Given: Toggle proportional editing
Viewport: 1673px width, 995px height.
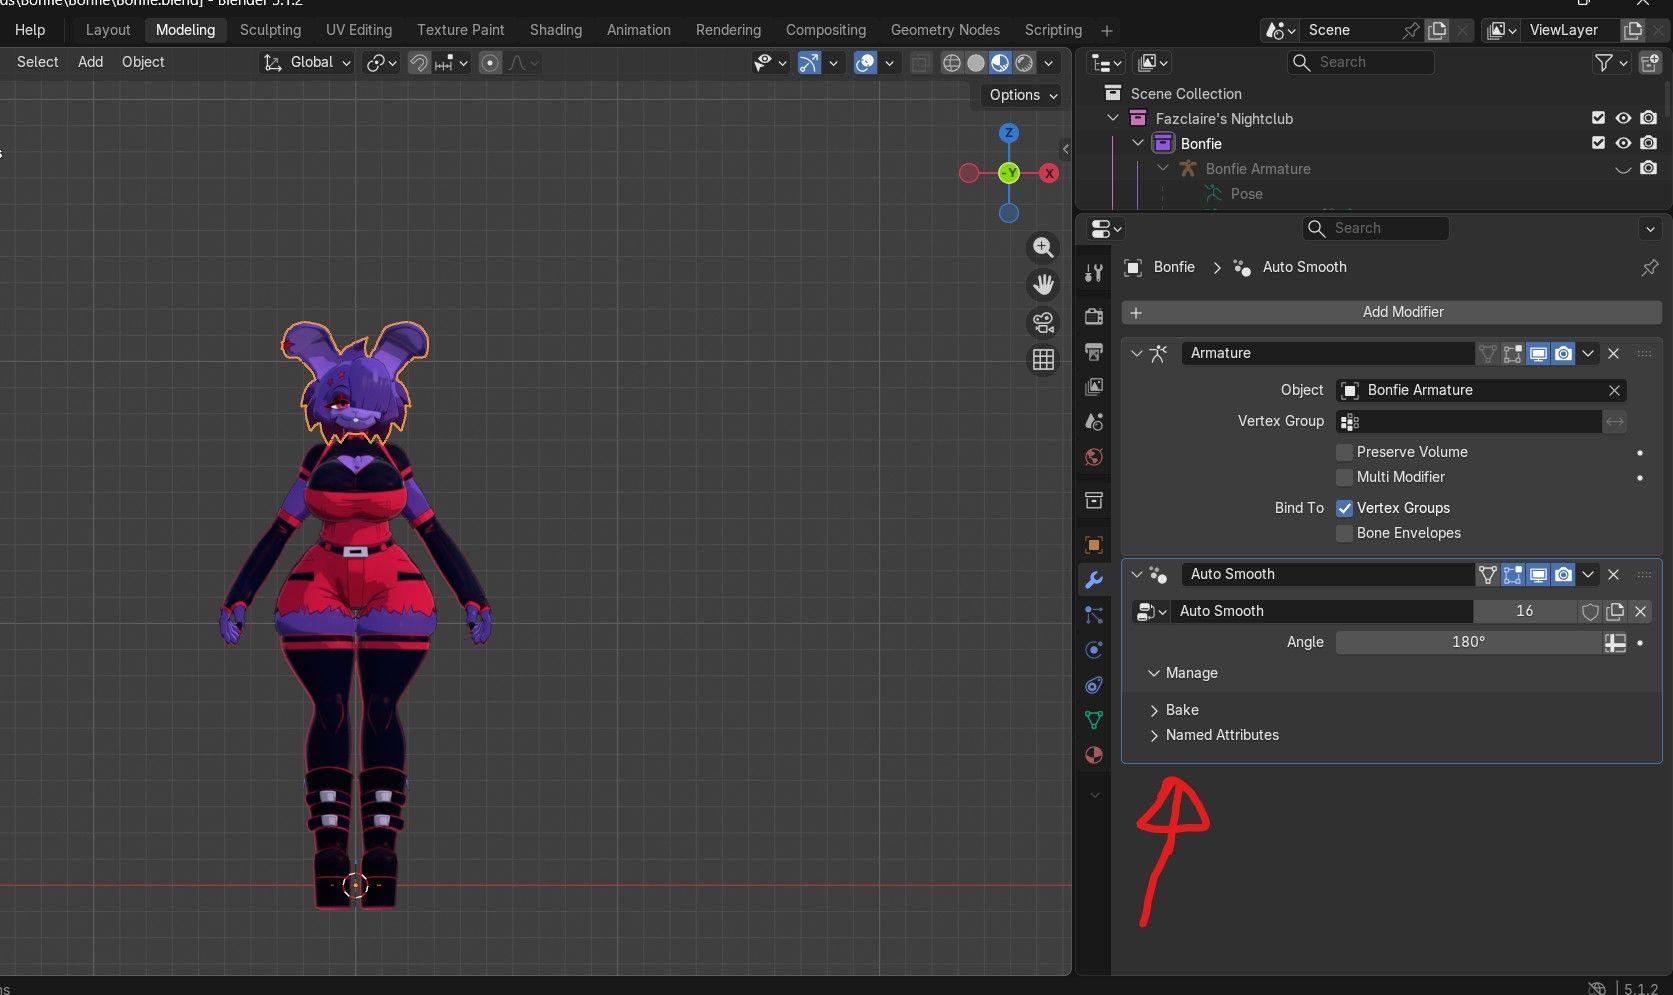Looking at the screenshot, I should coord(490,63).
